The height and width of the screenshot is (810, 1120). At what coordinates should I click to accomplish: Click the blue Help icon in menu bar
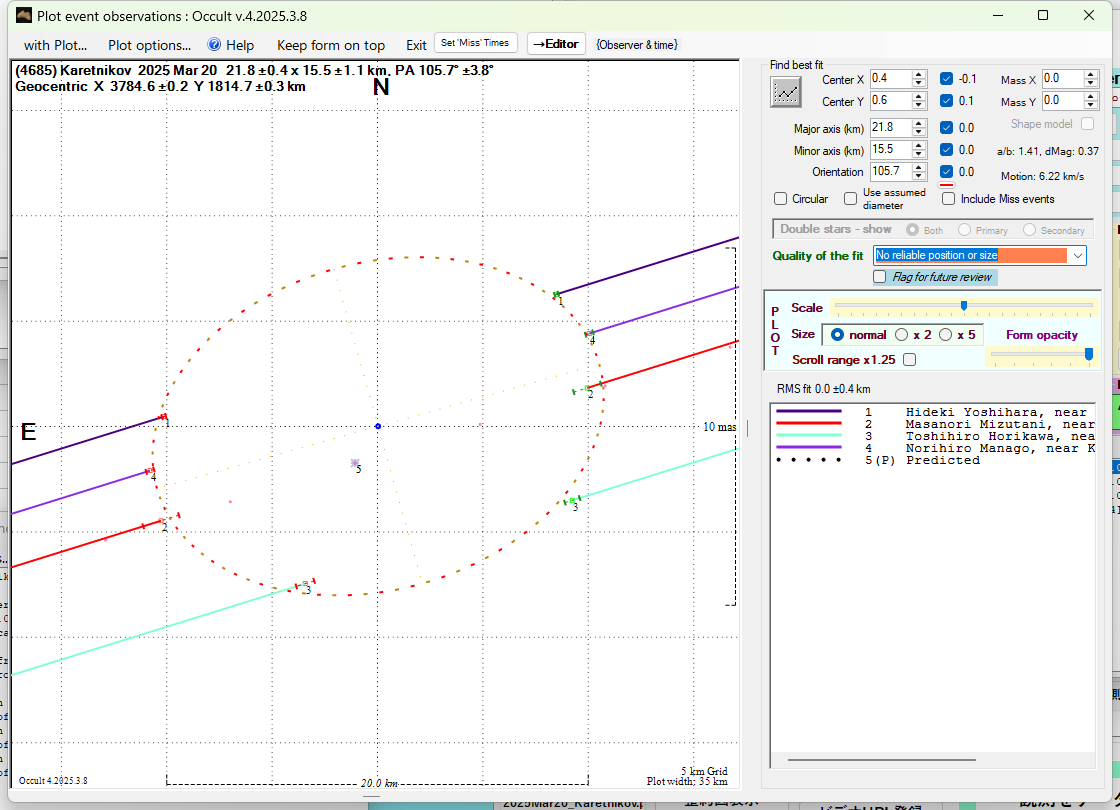pyautogui.click(x=214, y=45)
